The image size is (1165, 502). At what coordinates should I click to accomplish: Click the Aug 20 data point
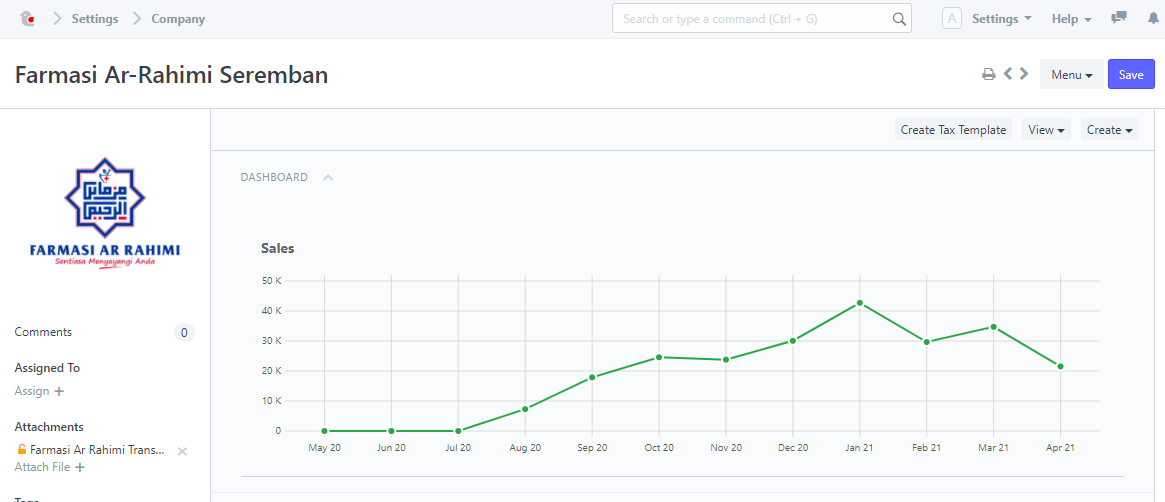tap(525, 408)
